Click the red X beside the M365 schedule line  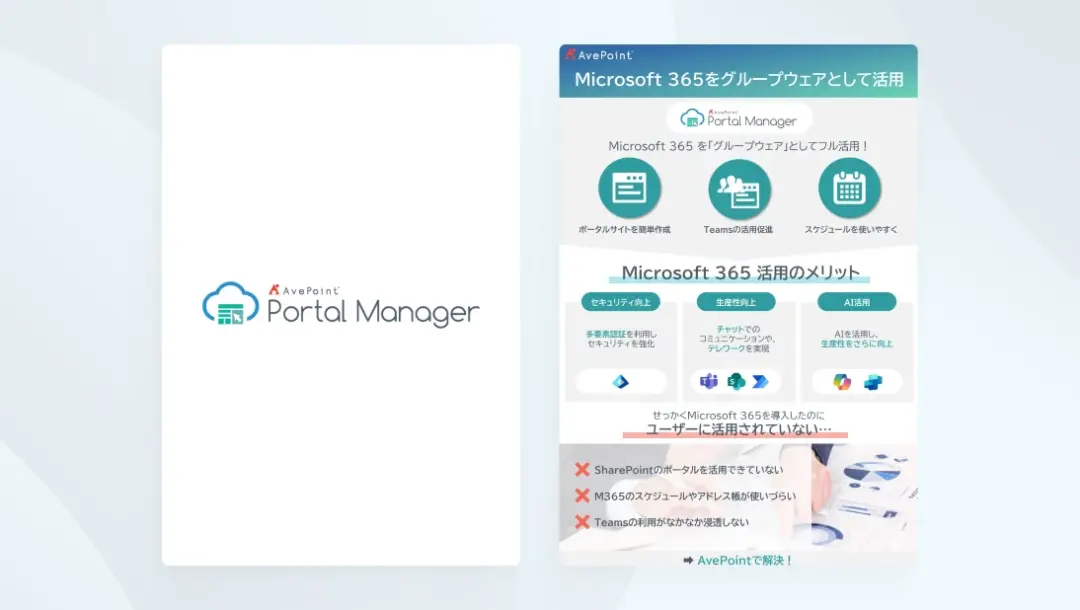[x=582, y=496]
